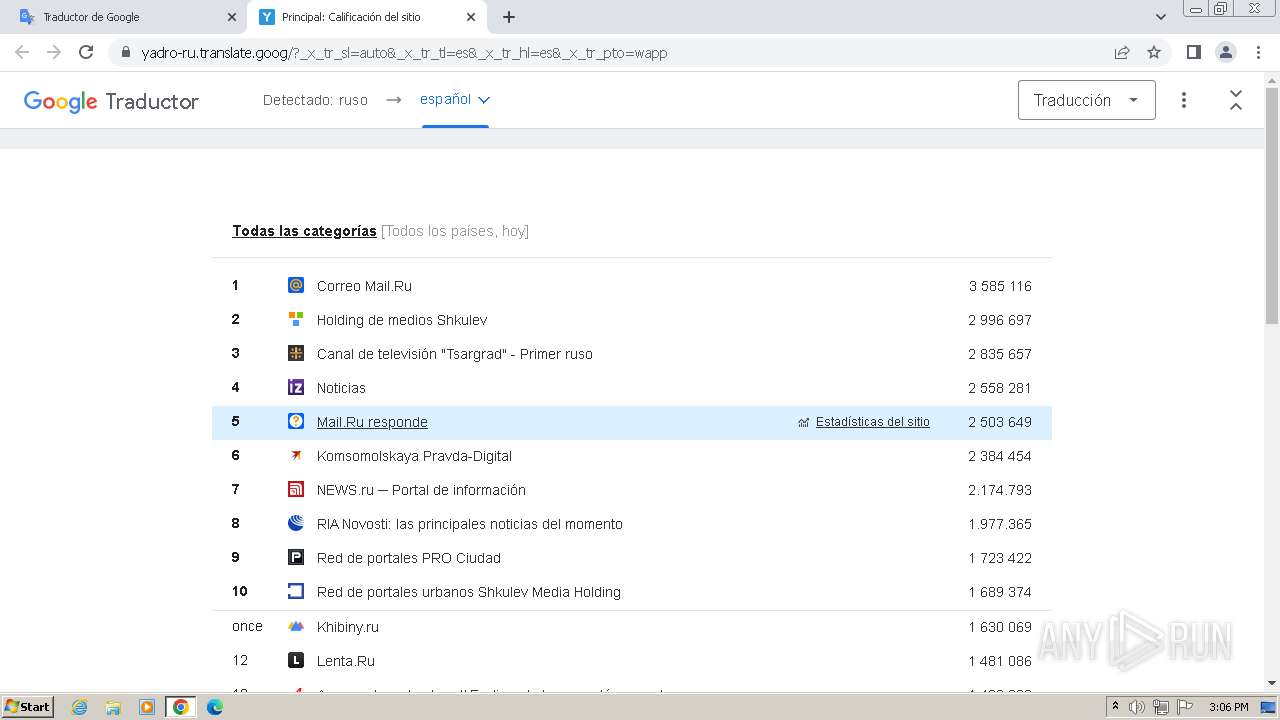
Task: Click the Shkulev media holding colored-squares icon
Action: 296,319
